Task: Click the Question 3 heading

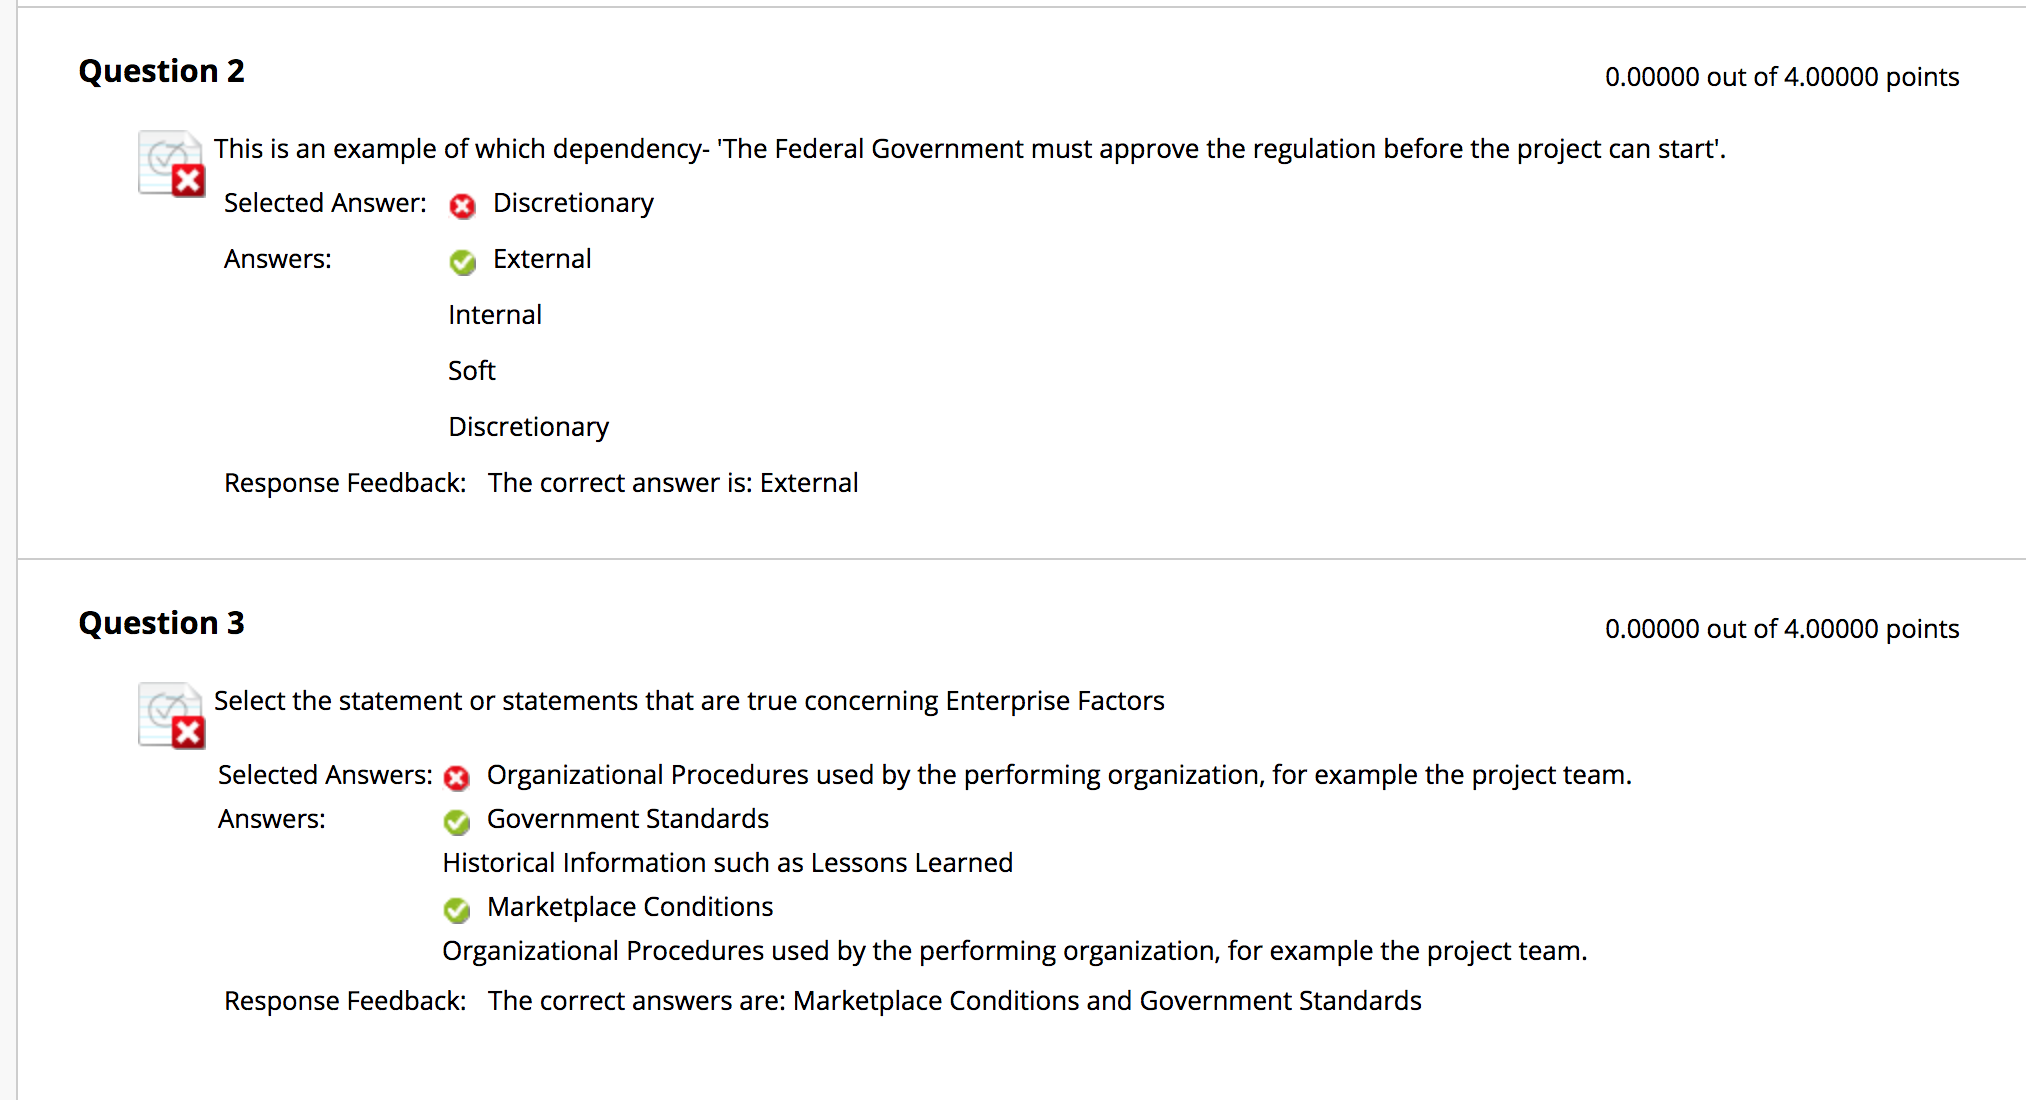Action: tap(161, 623)
